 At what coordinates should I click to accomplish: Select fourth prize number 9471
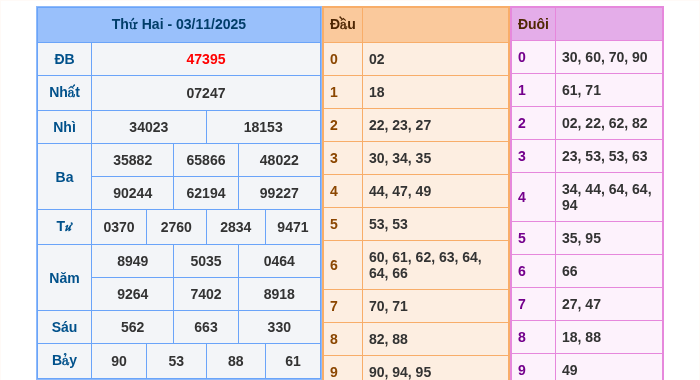click(x=293, y=227)
